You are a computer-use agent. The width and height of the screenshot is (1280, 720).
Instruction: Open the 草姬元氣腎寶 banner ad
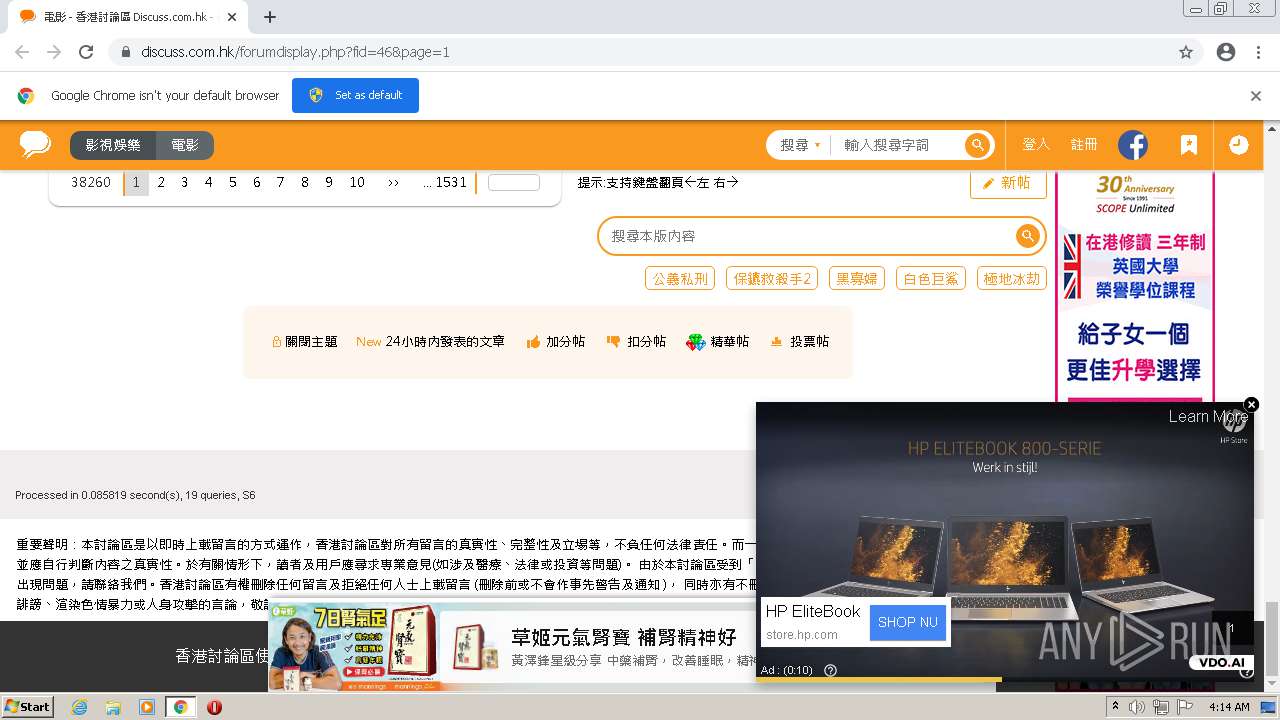pos(510,647)
